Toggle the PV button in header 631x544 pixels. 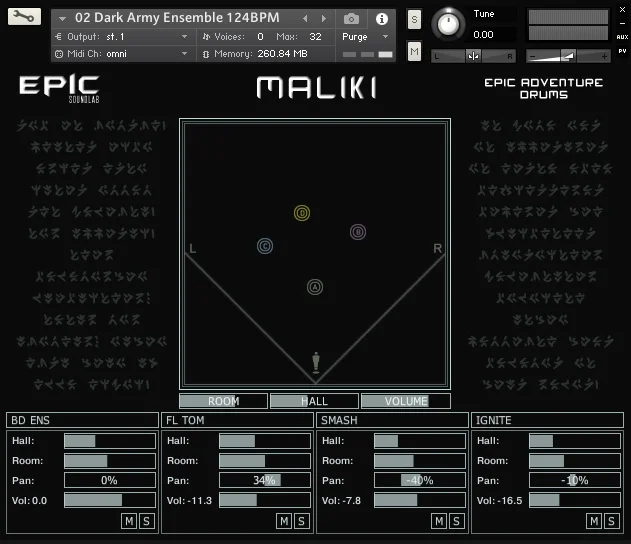(x=622, y=51)
